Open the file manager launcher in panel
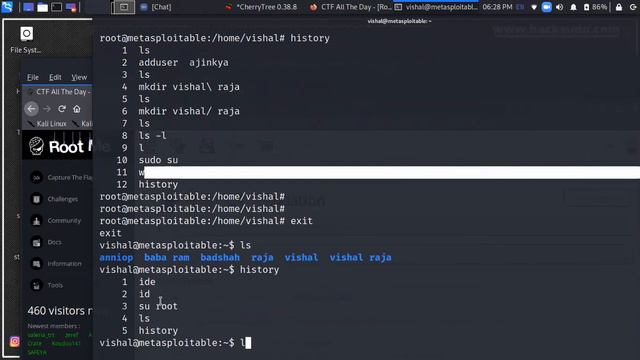Screen dimensions: 640x360 click(42, 7)
